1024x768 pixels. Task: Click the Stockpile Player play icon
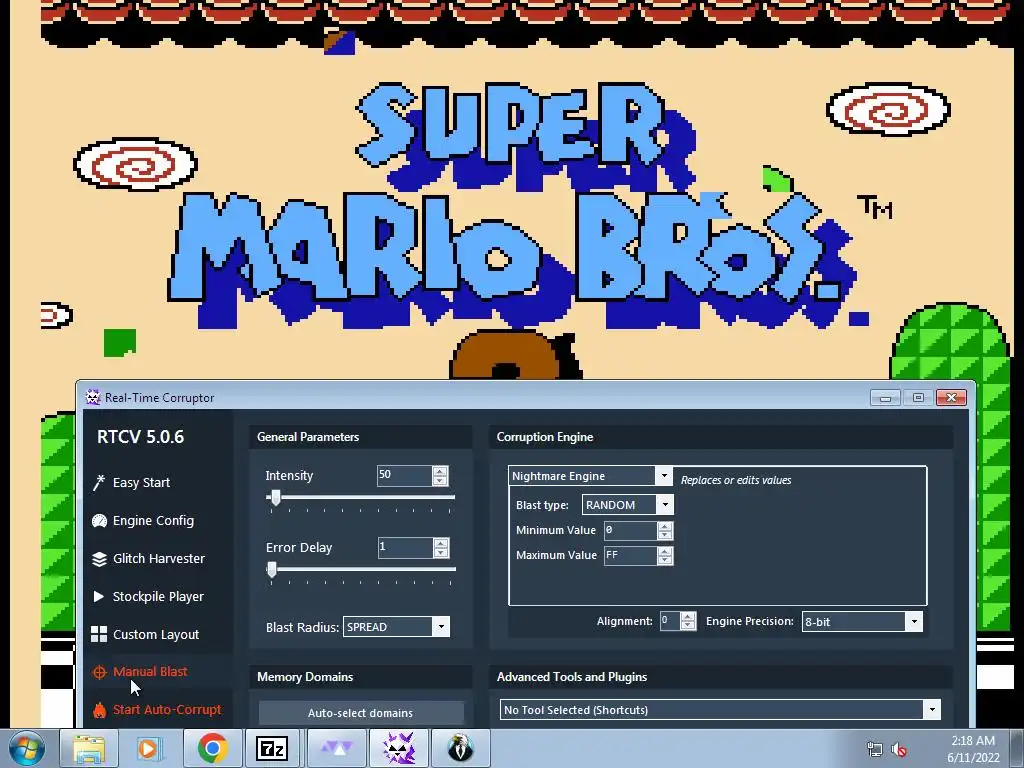(x=99, y=596)
